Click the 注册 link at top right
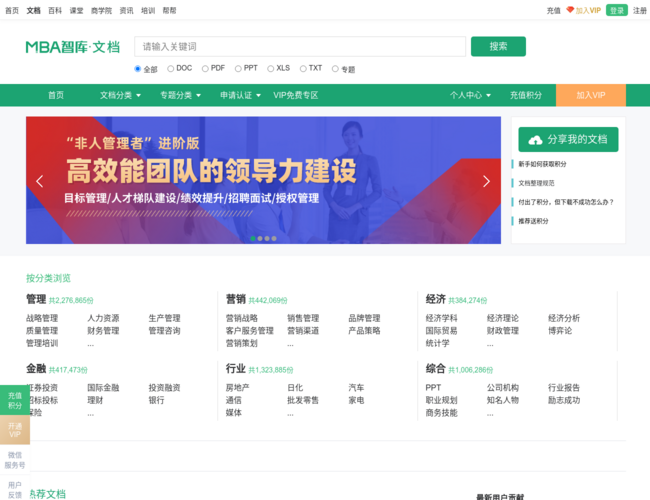 coord(640,10)
